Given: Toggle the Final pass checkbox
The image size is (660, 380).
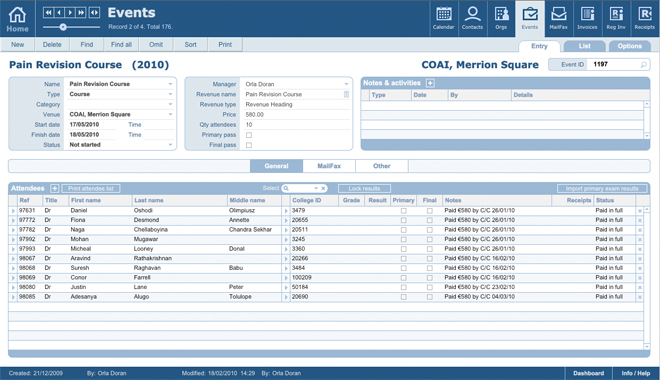Looking at the screenshot, I should [249, 145].
